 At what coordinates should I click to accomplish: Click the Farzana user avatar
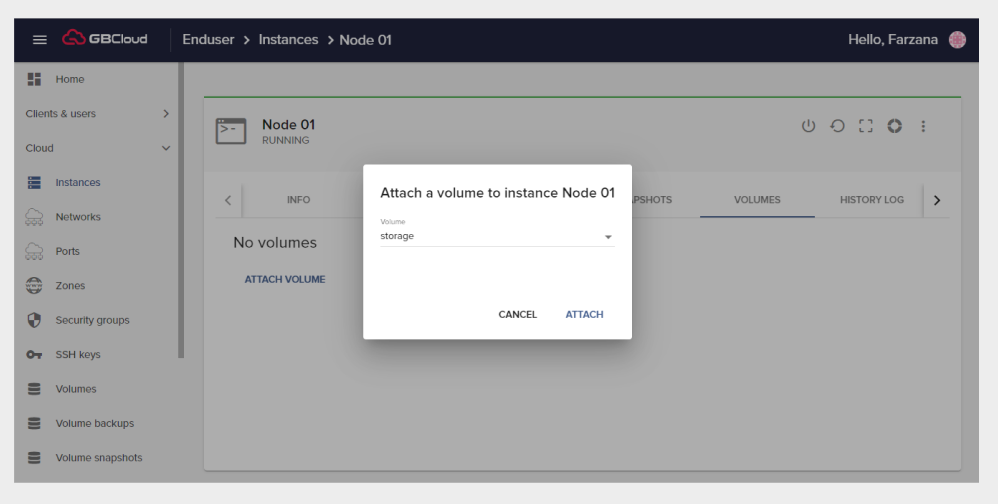coord(957,40)
